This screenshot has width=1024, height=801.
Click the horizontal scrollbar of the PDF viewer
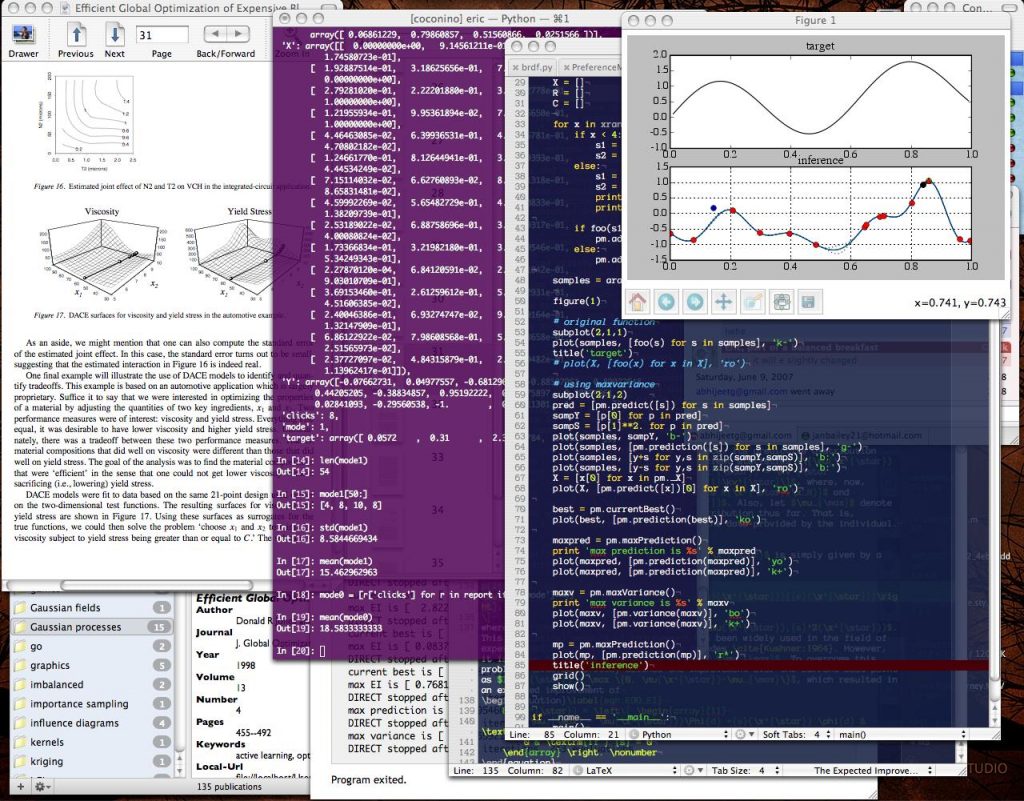(157, 585)
